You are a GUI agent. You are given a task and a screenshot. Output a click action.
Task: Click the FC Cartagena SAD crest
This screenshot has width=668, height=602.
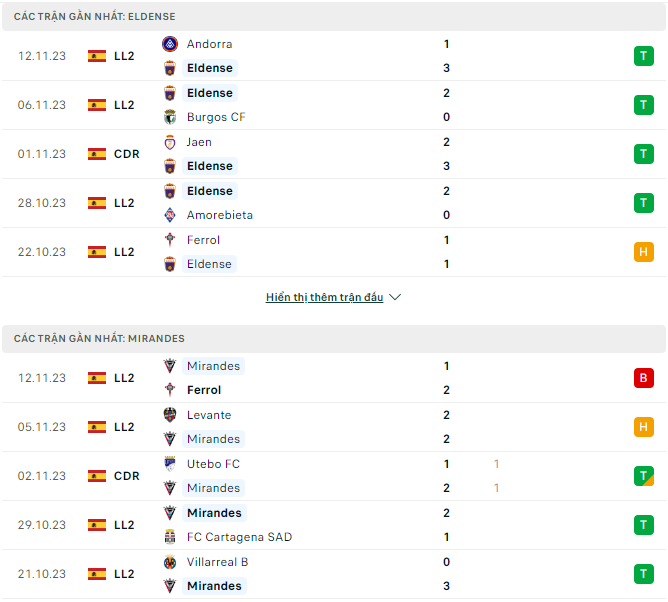pyautogui.click(x=170, y=537)
